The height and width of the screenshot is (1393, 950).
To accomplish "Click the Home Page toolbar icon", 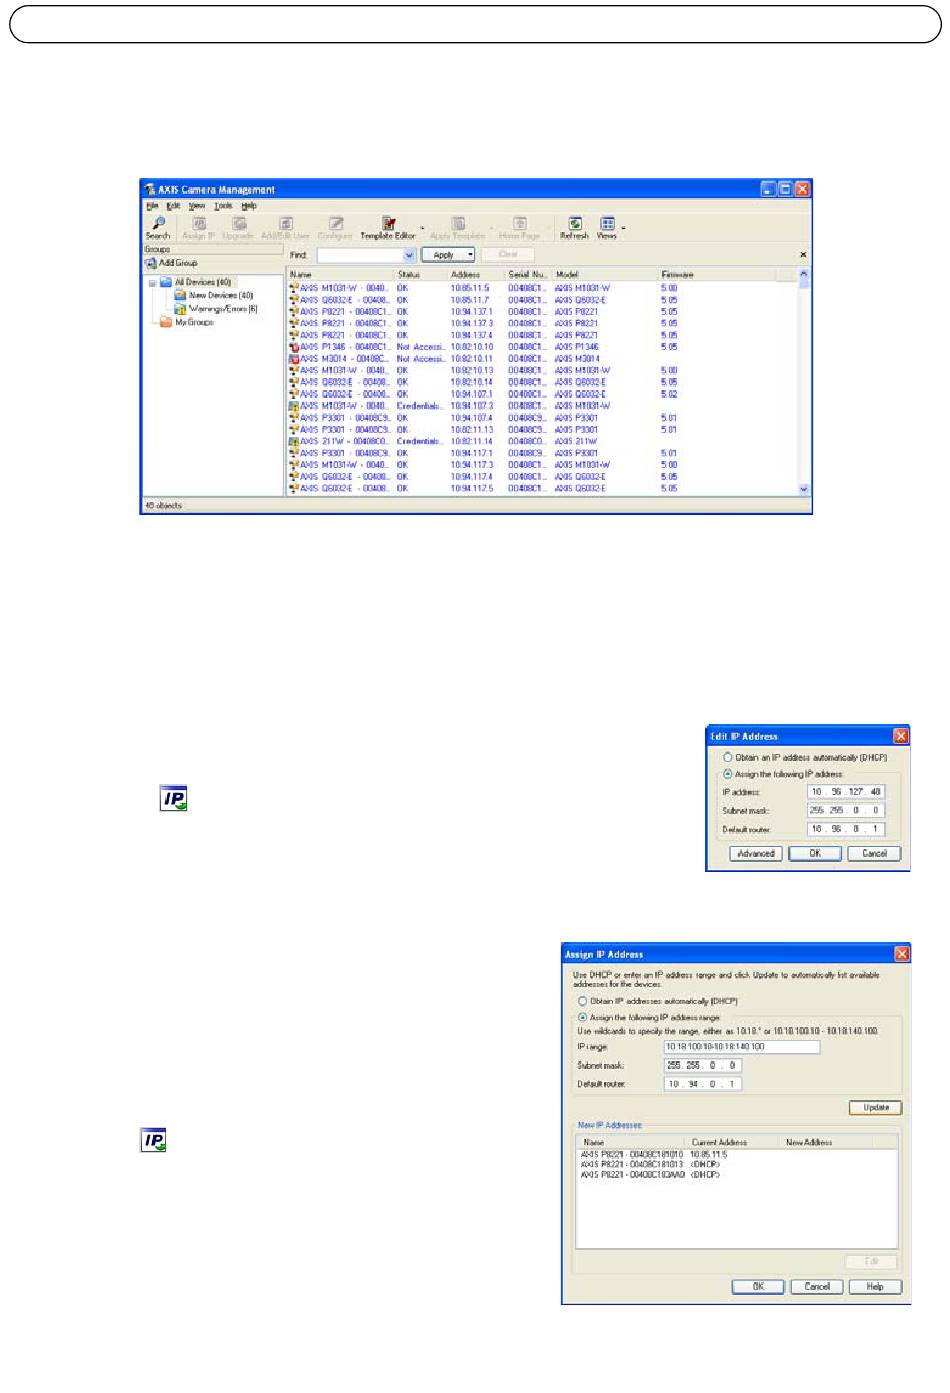I will click(x=519, y=224).
